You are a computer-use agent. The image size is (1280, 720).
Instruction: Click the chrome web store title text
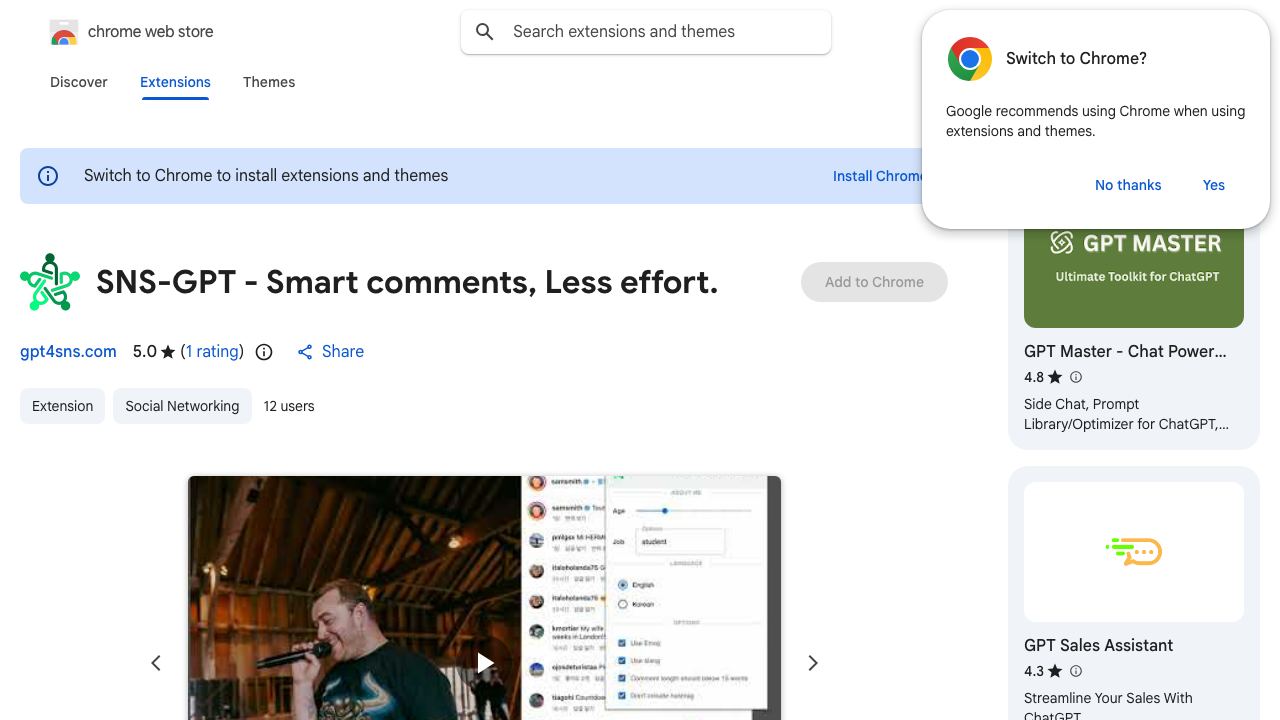click(151, 32)
